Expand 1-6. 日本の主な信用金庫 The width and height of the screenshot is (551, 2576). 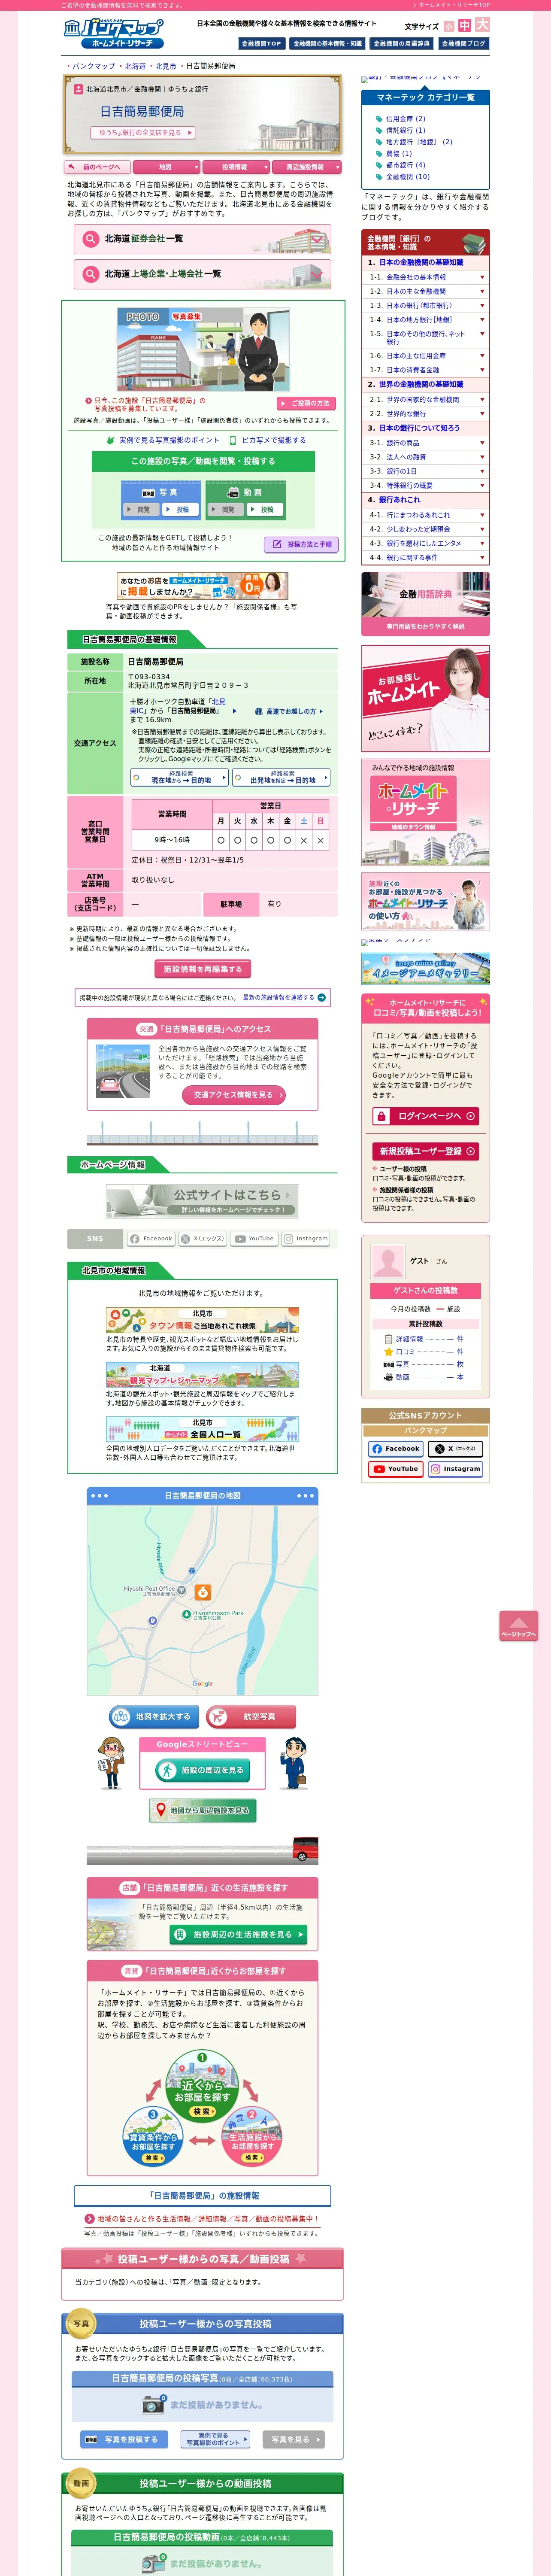(x=426, y=355)
